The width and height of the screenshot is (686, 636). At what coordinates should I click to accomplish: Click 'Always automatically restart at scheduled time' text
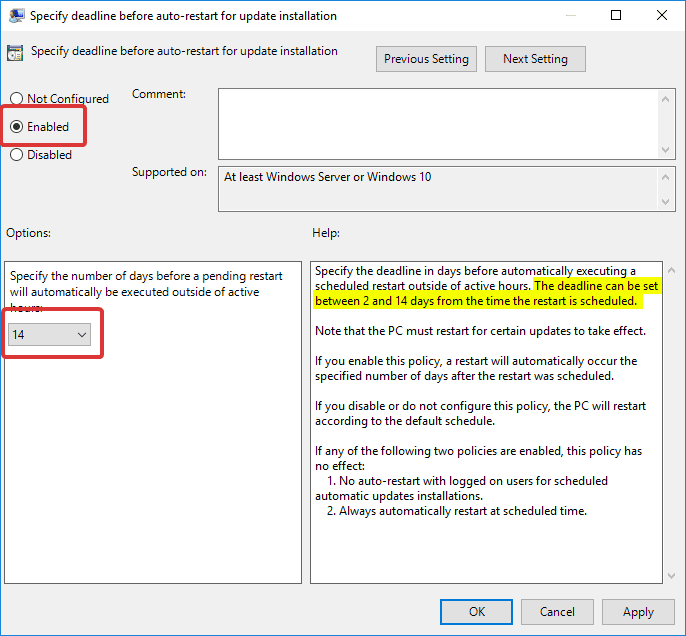(462, 511)
